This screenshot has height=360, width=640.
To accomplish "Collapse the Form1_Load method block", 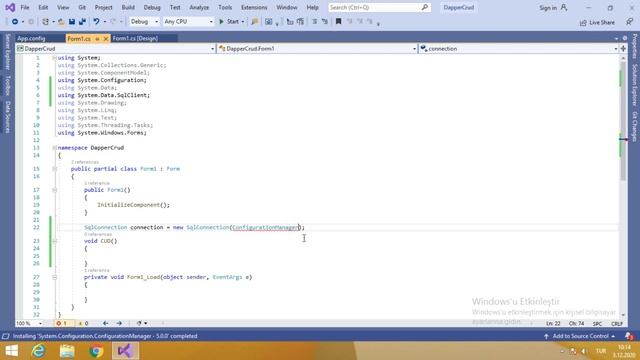I will coord(54,277).
